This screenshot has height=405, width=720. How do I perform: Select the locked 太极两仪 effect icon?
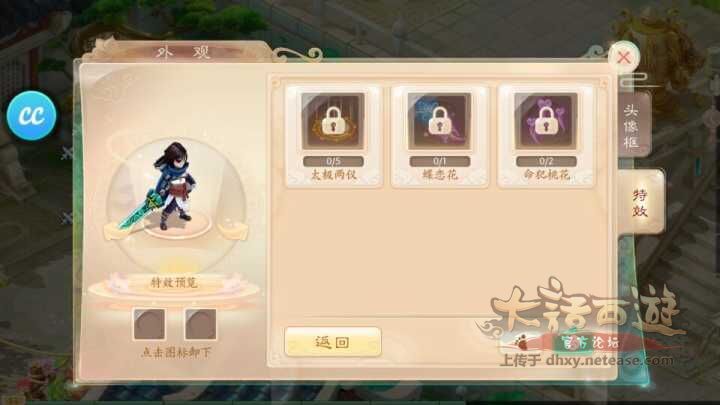coord(333,121)
